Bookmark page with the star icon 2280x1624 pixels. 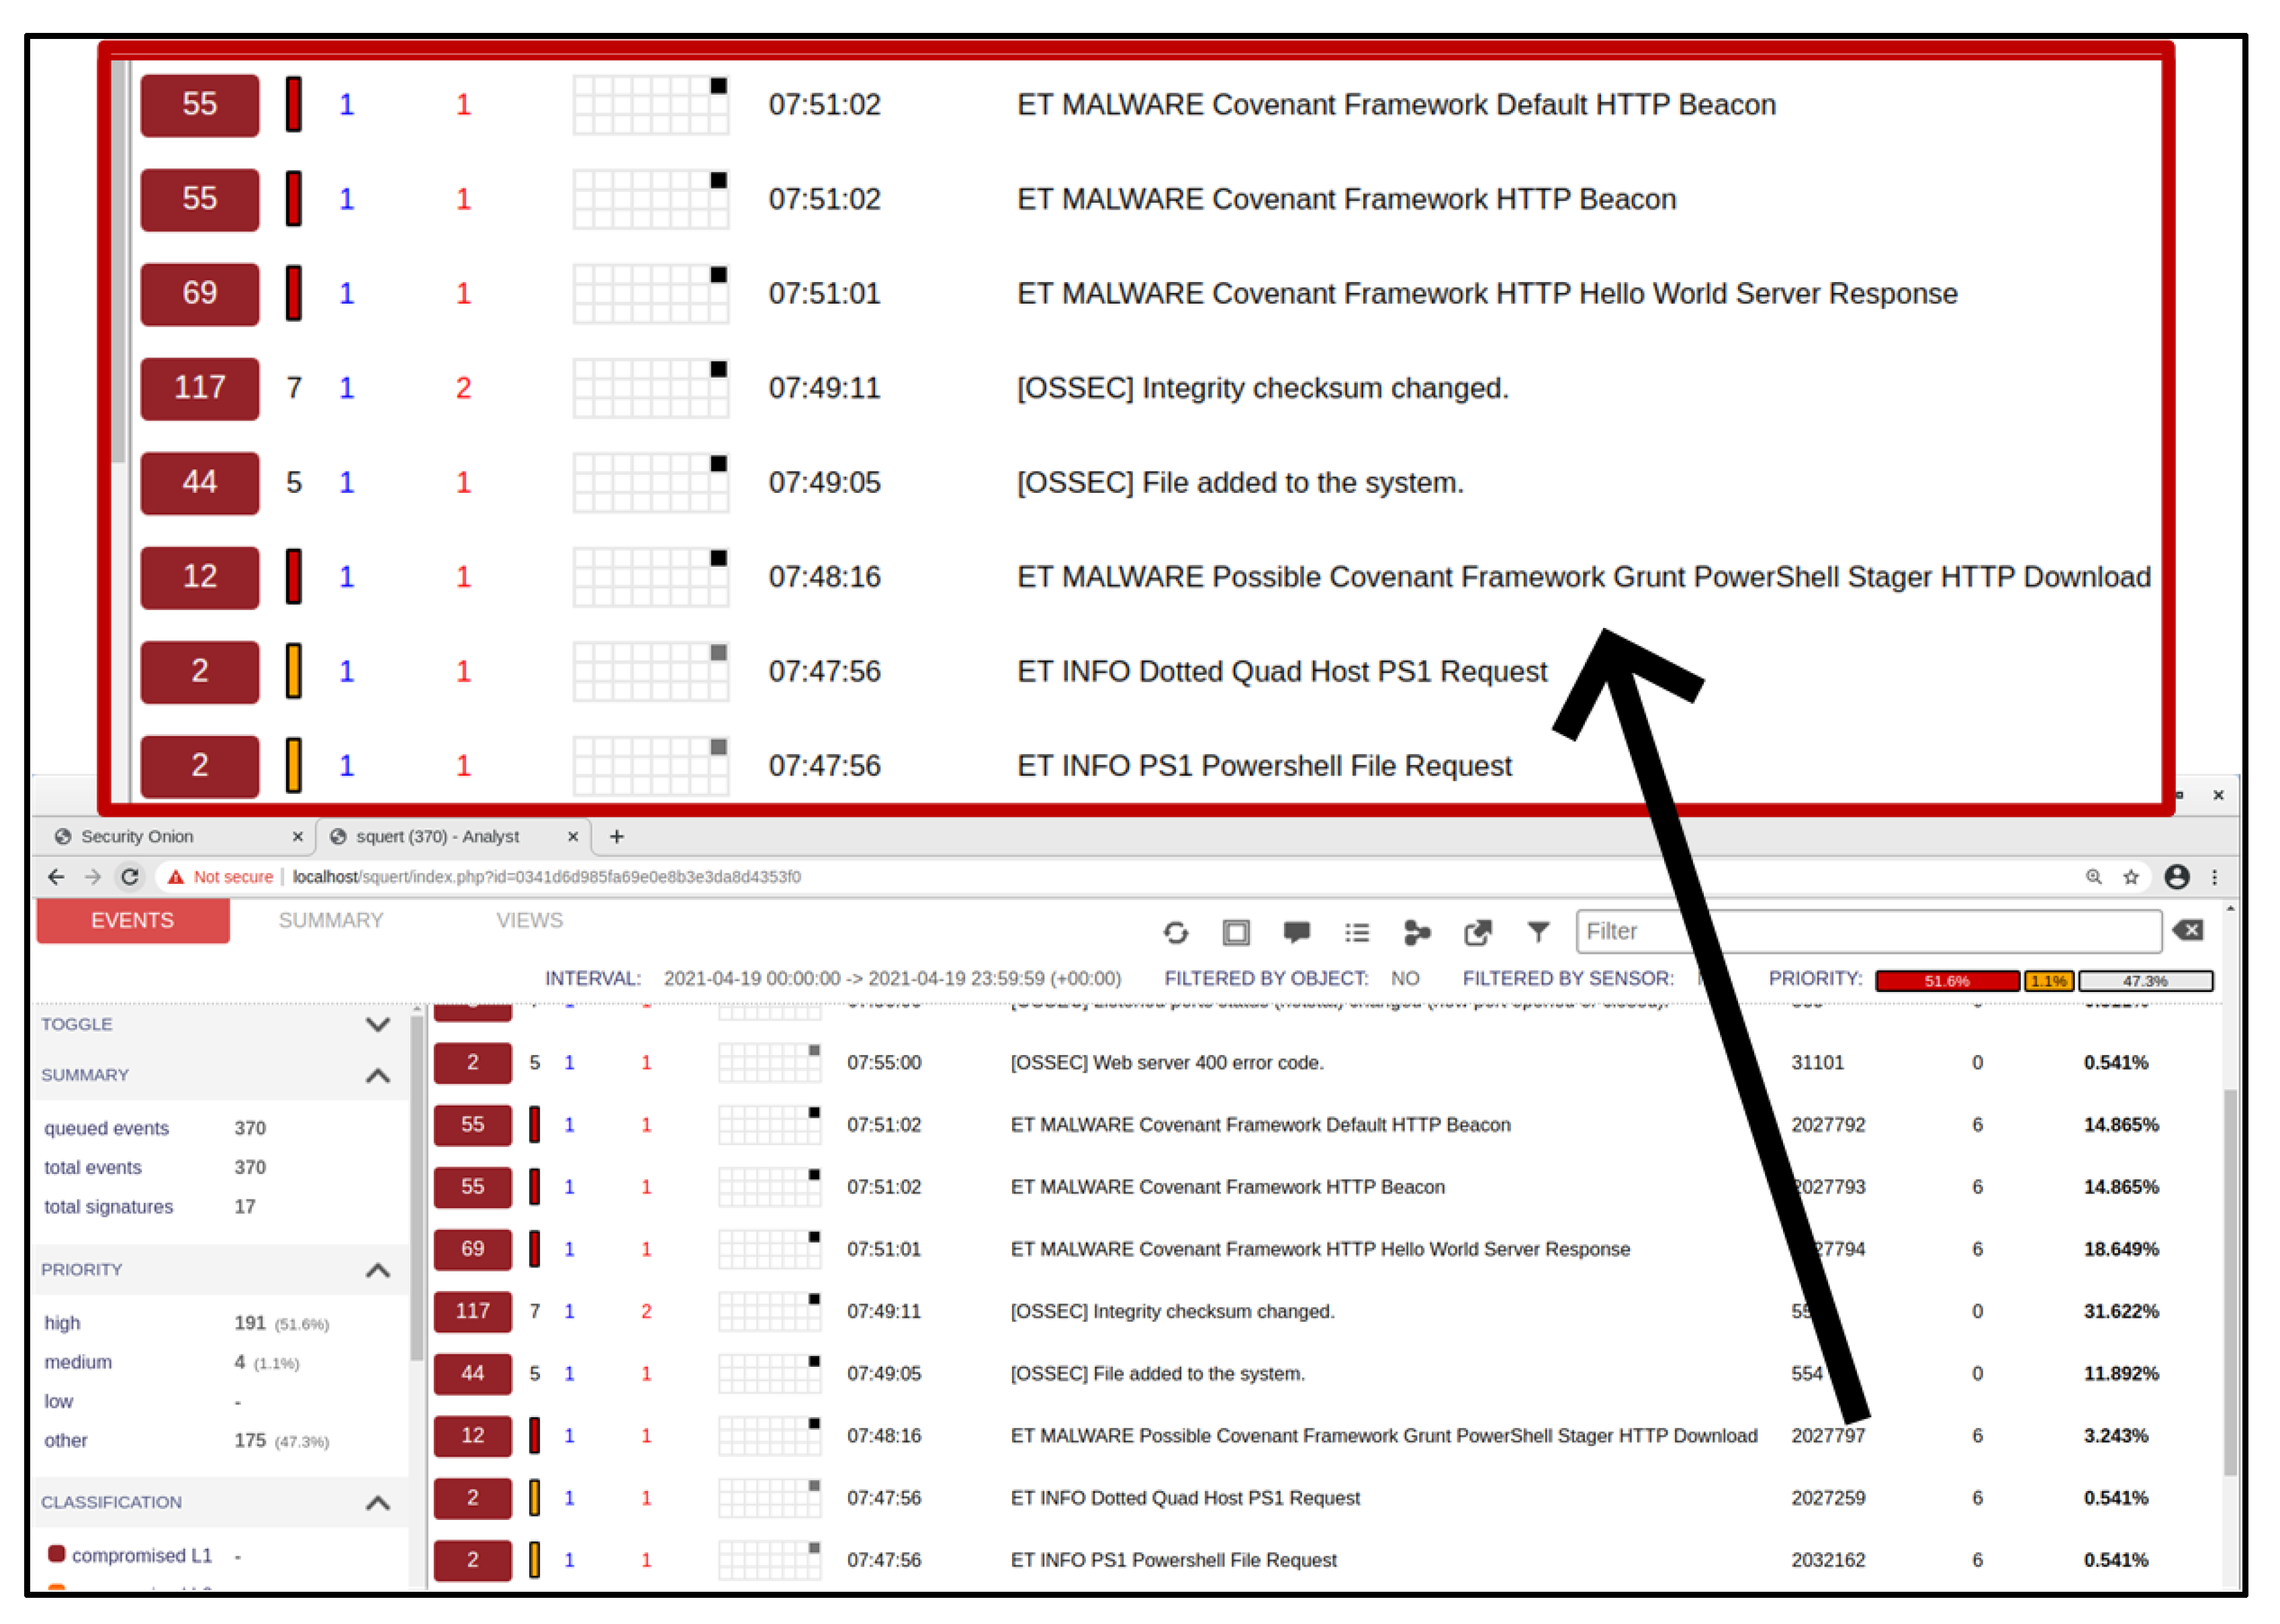[2131, 877]
